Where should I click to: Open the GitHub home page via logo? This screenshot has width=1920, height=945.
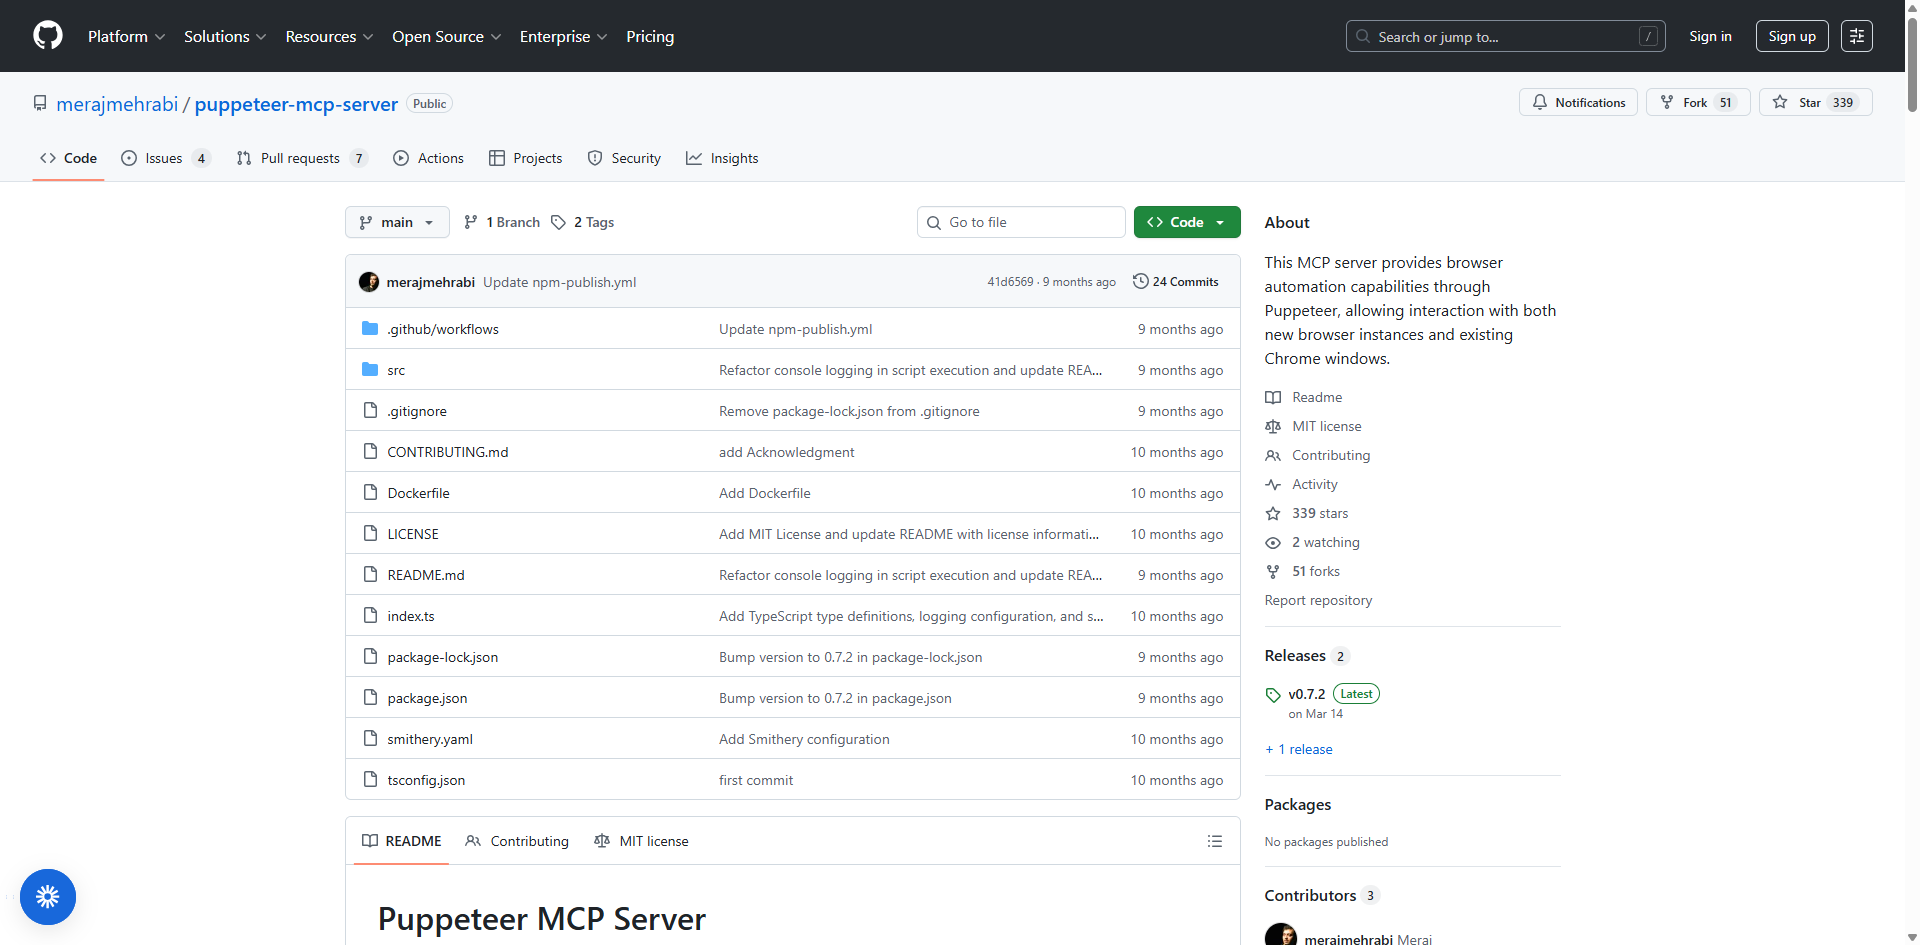pyautogui.click(x=47, y=35)
